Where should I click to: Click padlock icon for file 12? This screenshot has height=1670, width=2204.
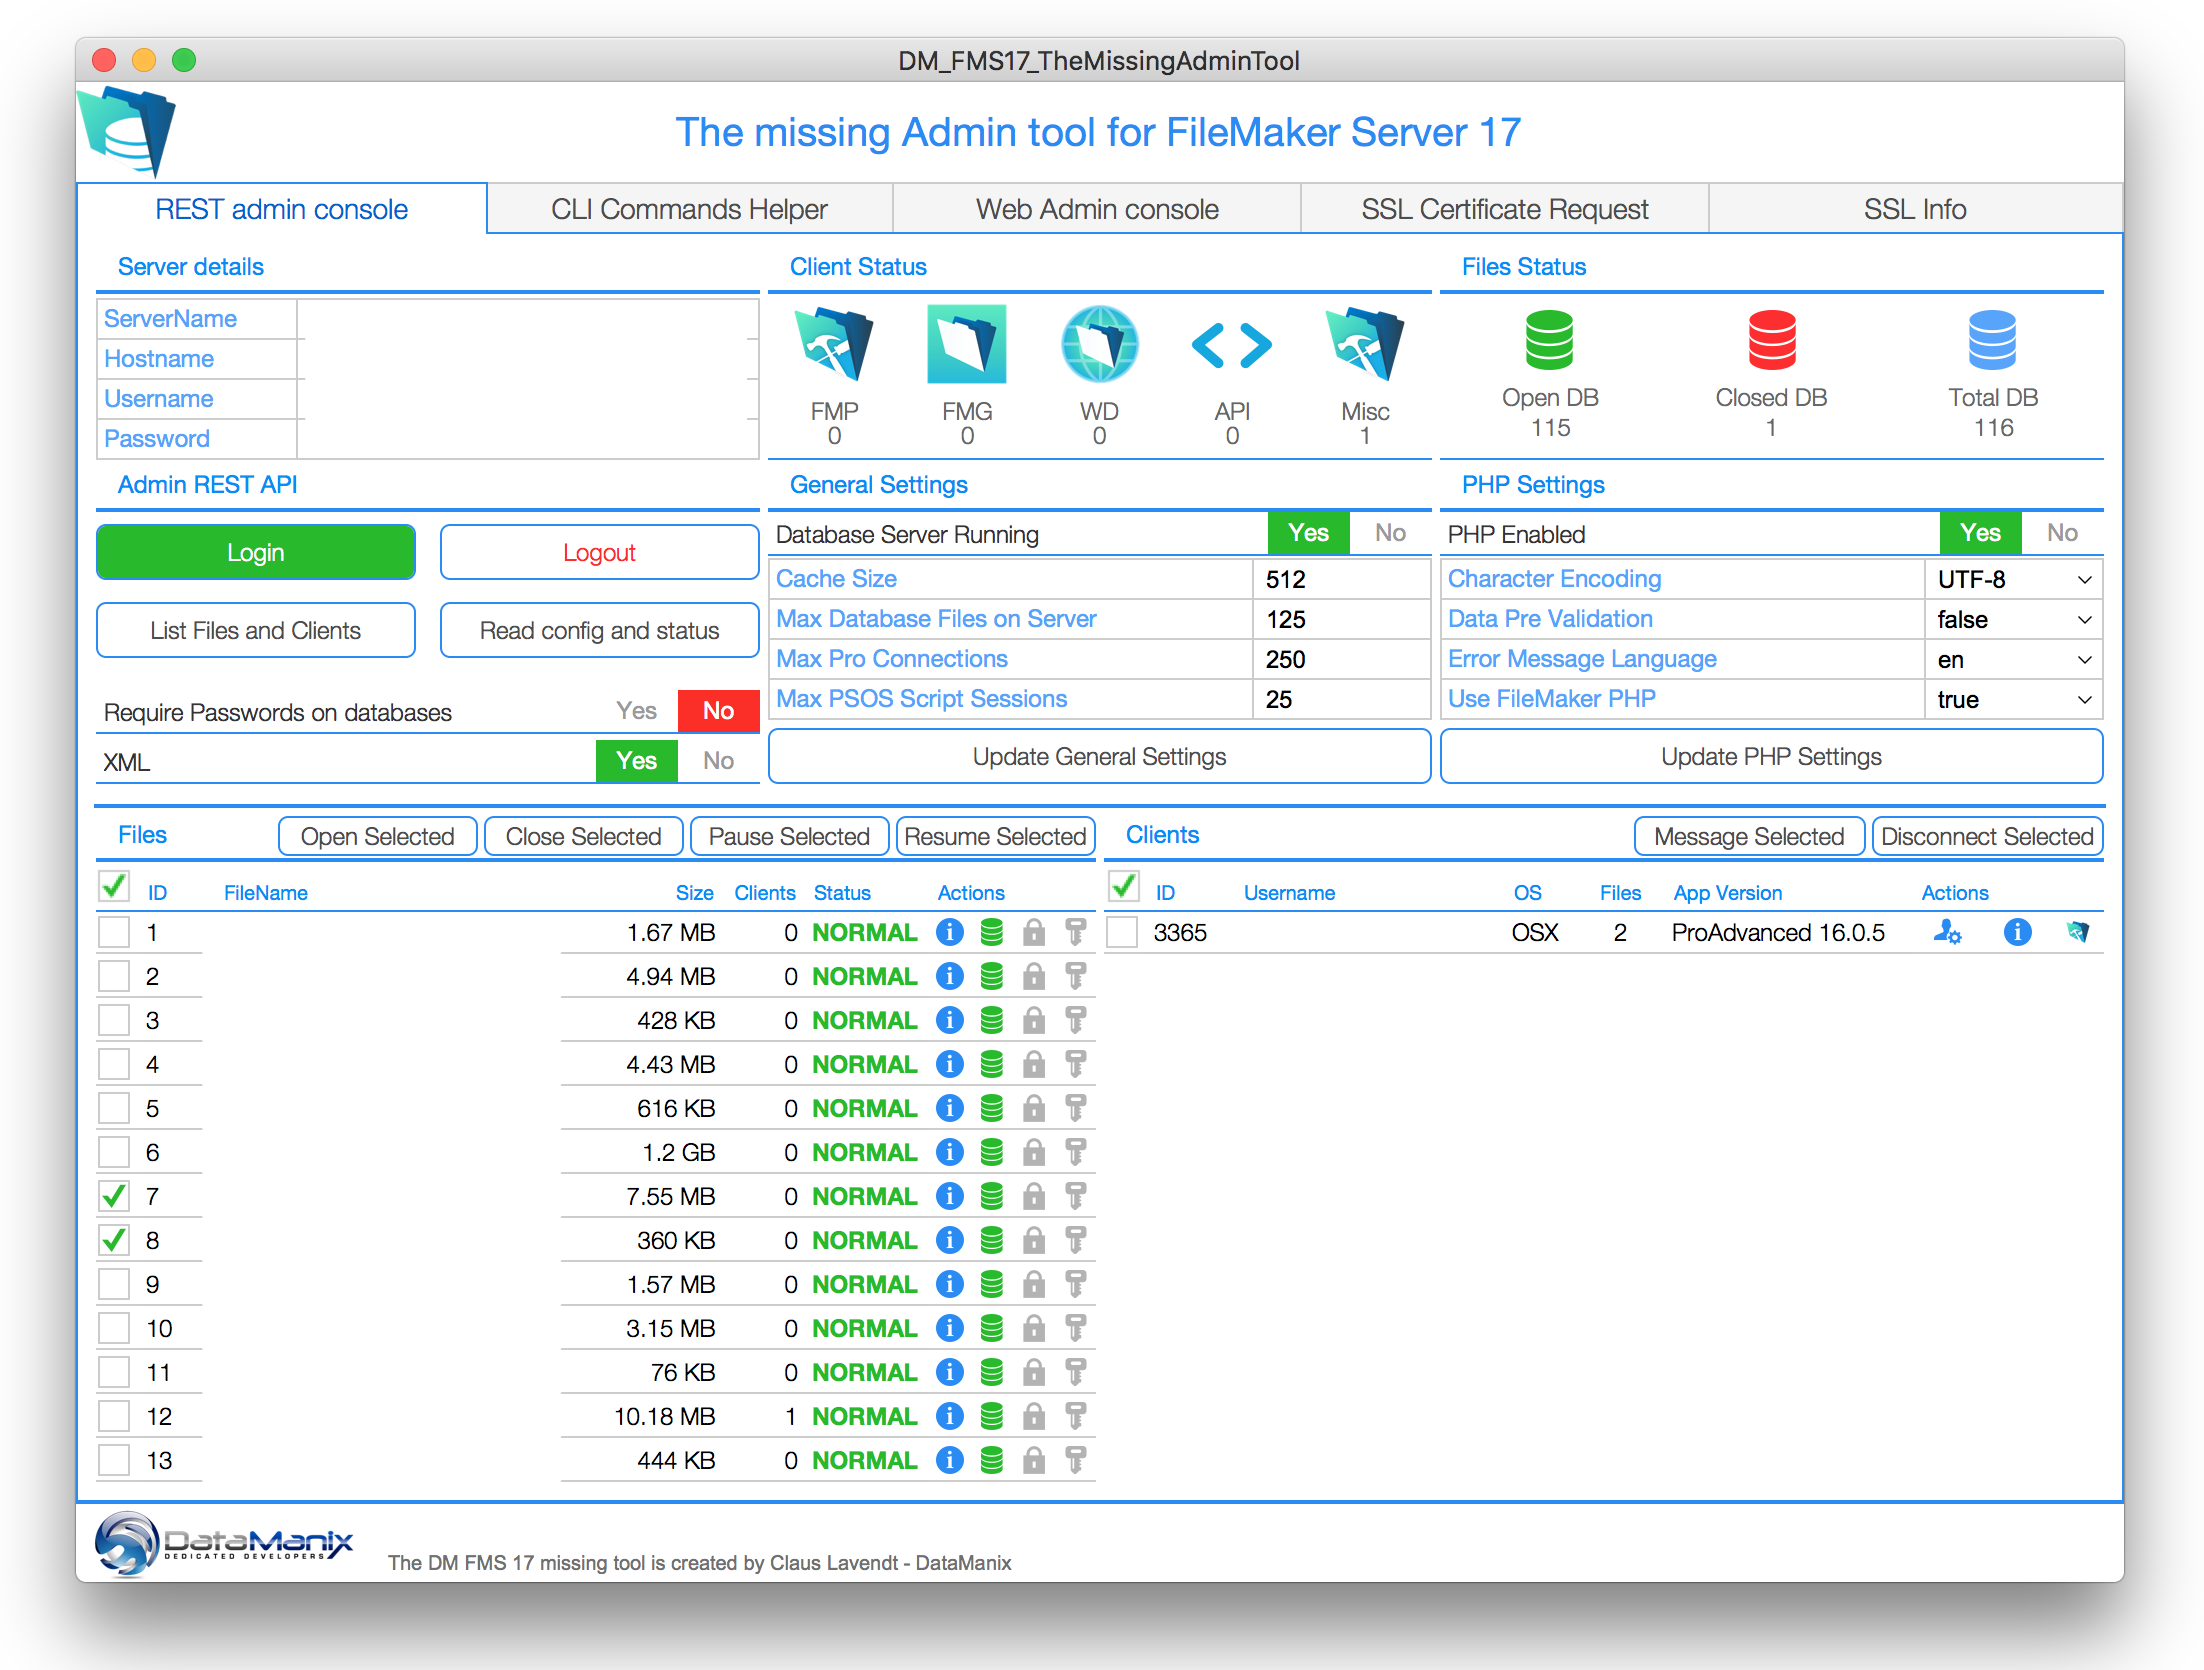click(x=1034, y=1416)
